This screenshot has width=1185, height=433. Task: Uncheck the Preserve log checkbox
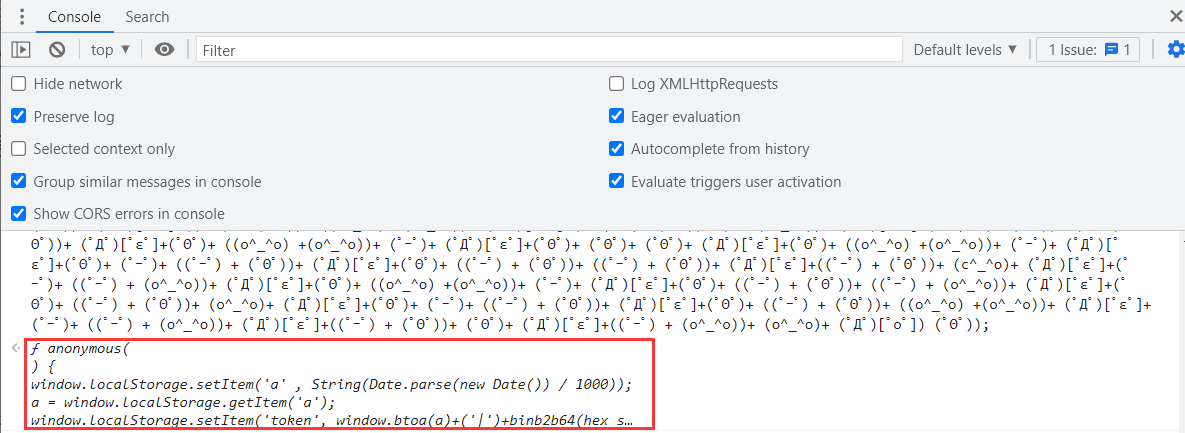coord(18,116)
